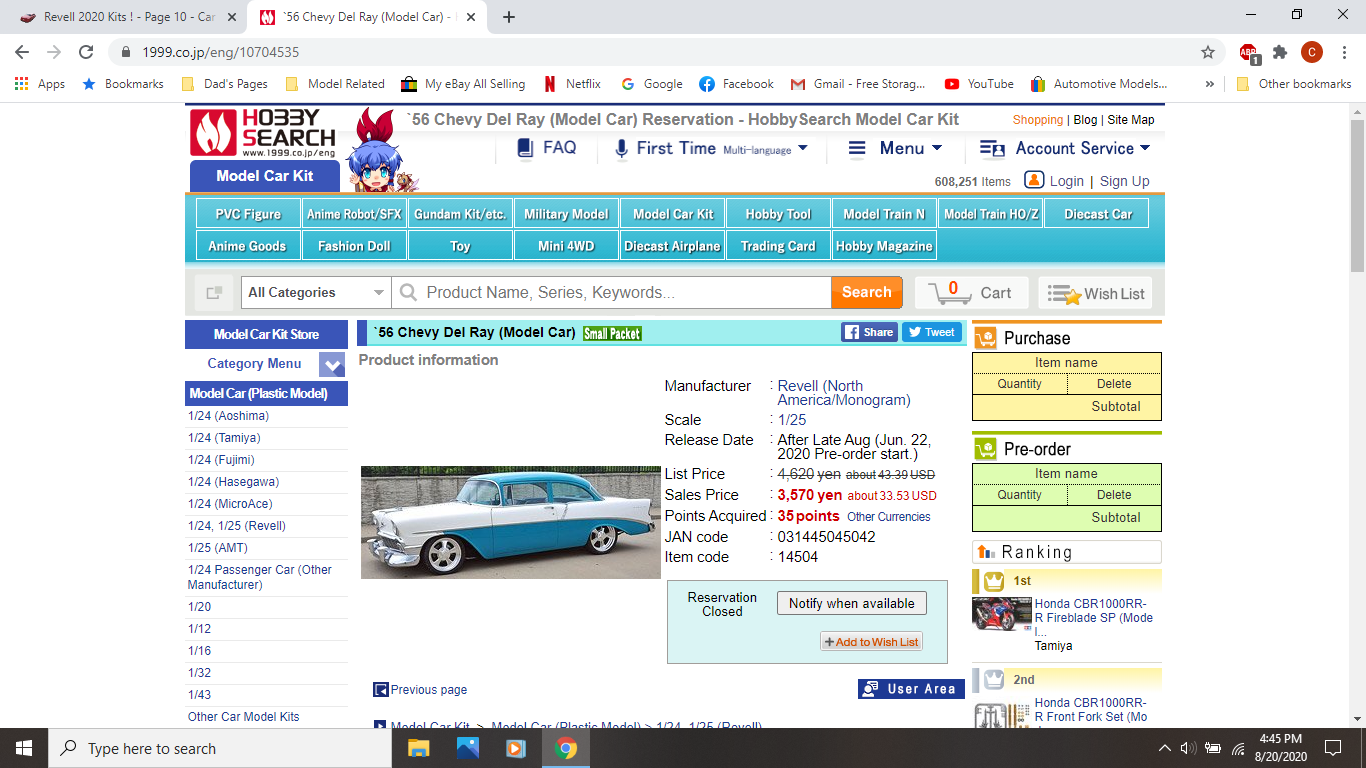Select Military Model category tab

[x=566, y=214]
